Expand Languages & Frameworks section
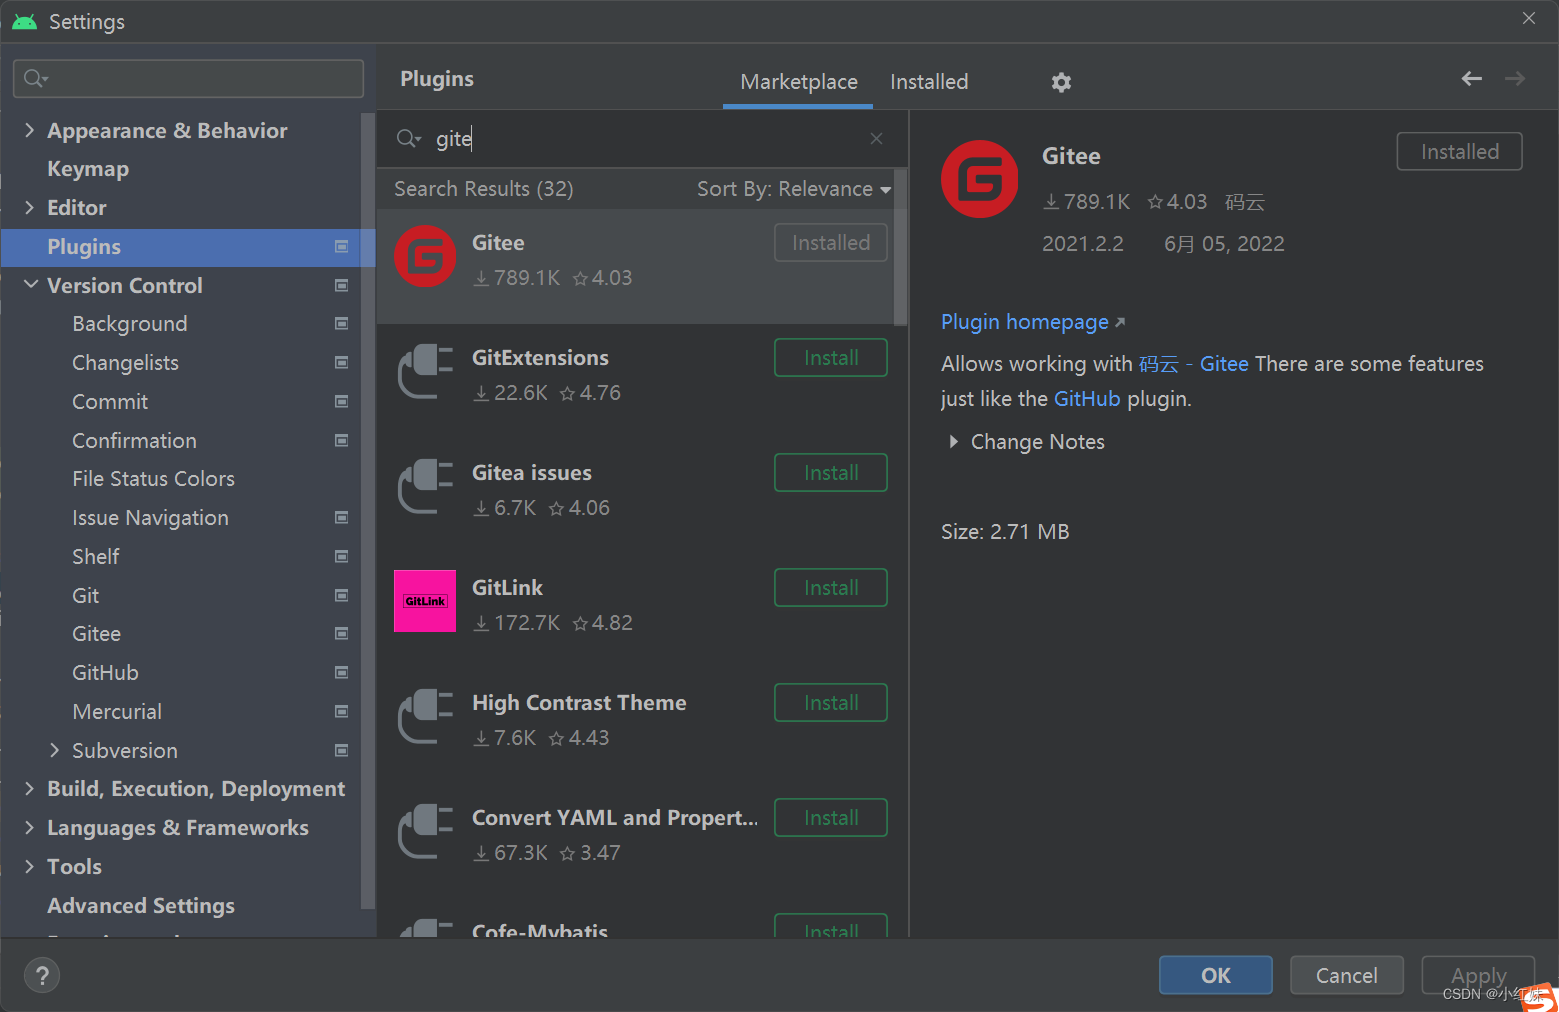 (29, 827)
